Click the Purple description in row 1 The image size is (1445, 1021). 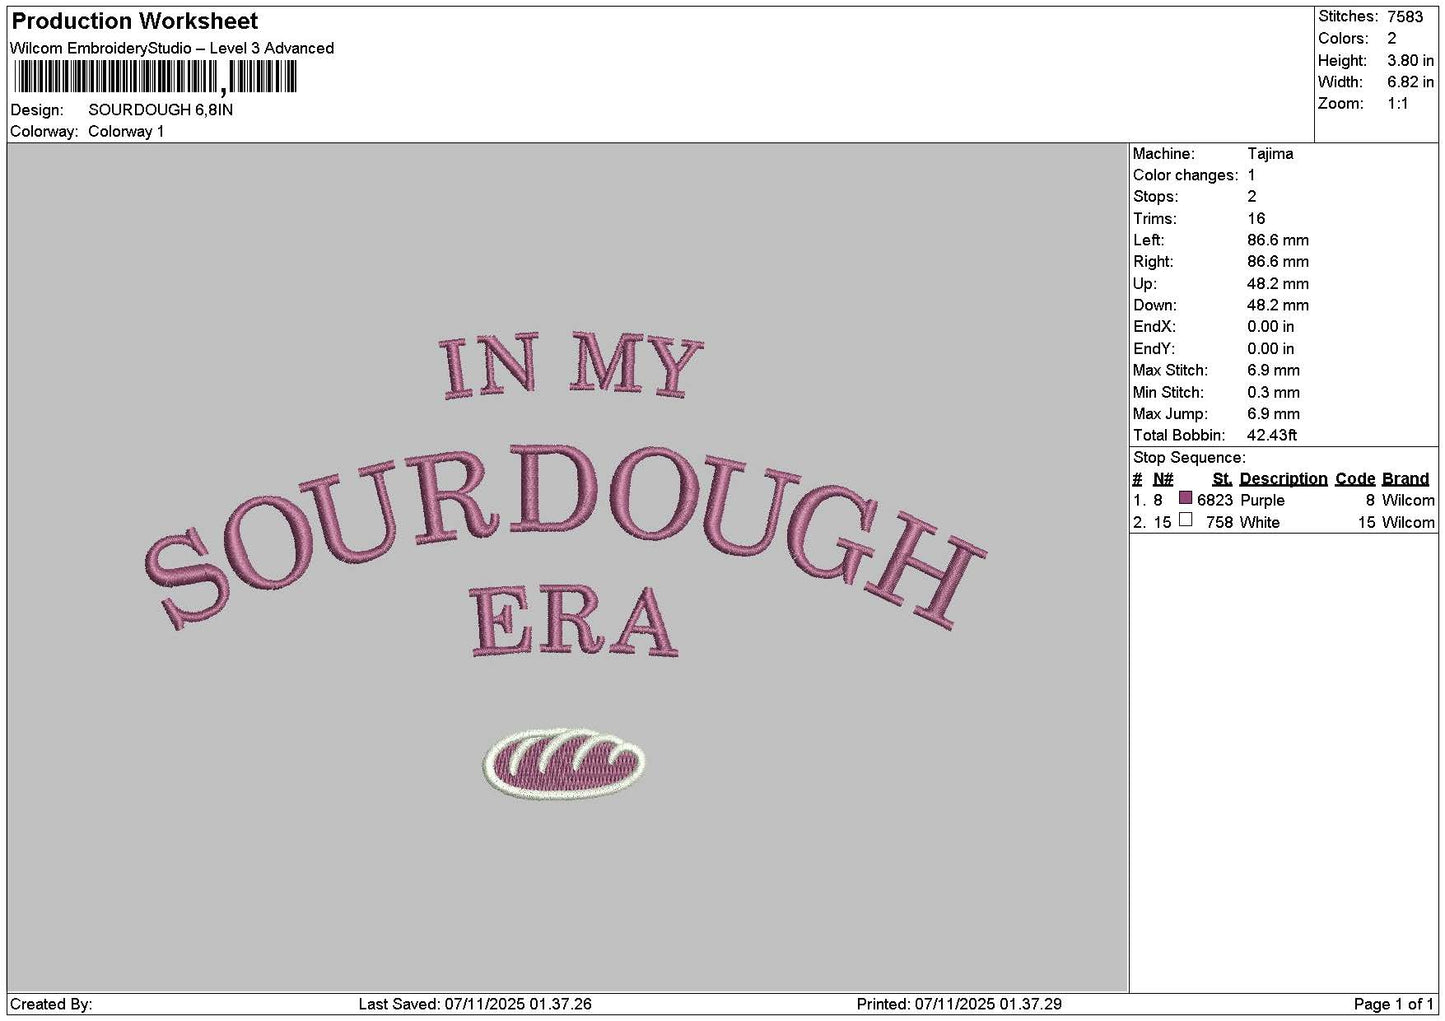1262,501
